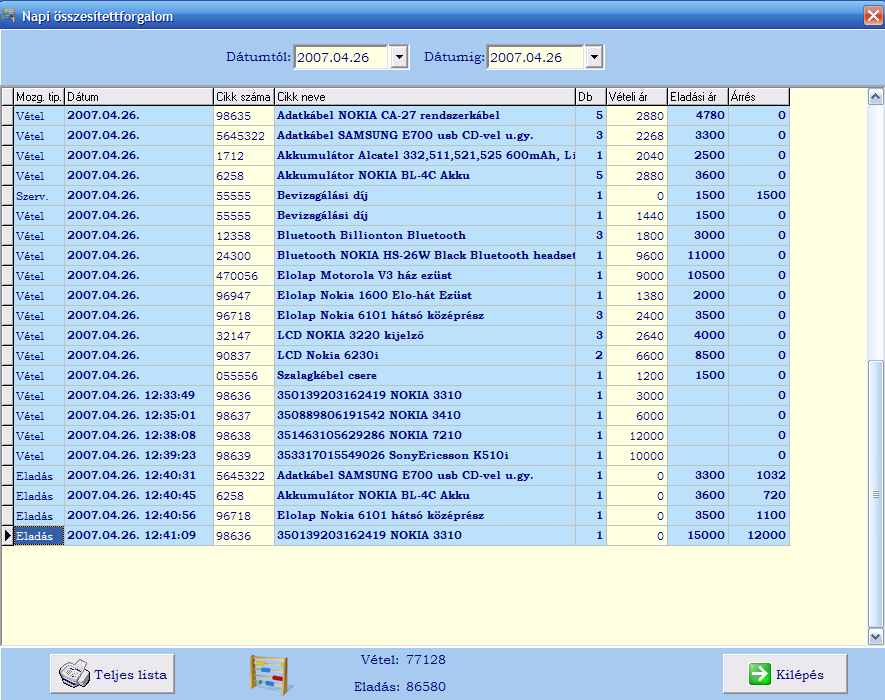Click row selector of Akkumulátor Alcatel row

7,156
